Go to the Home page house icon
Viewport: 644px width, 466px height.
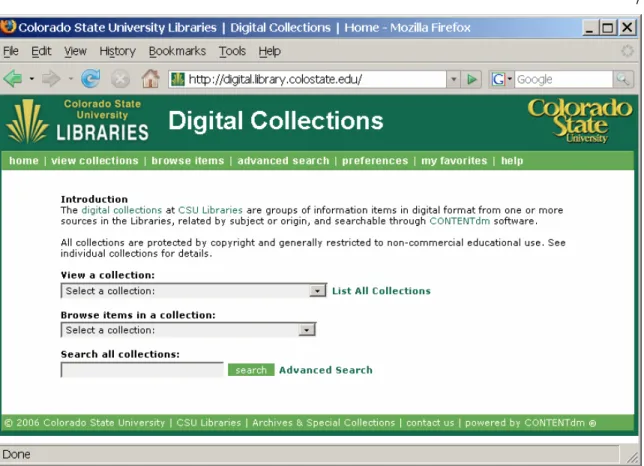[150, 78]
